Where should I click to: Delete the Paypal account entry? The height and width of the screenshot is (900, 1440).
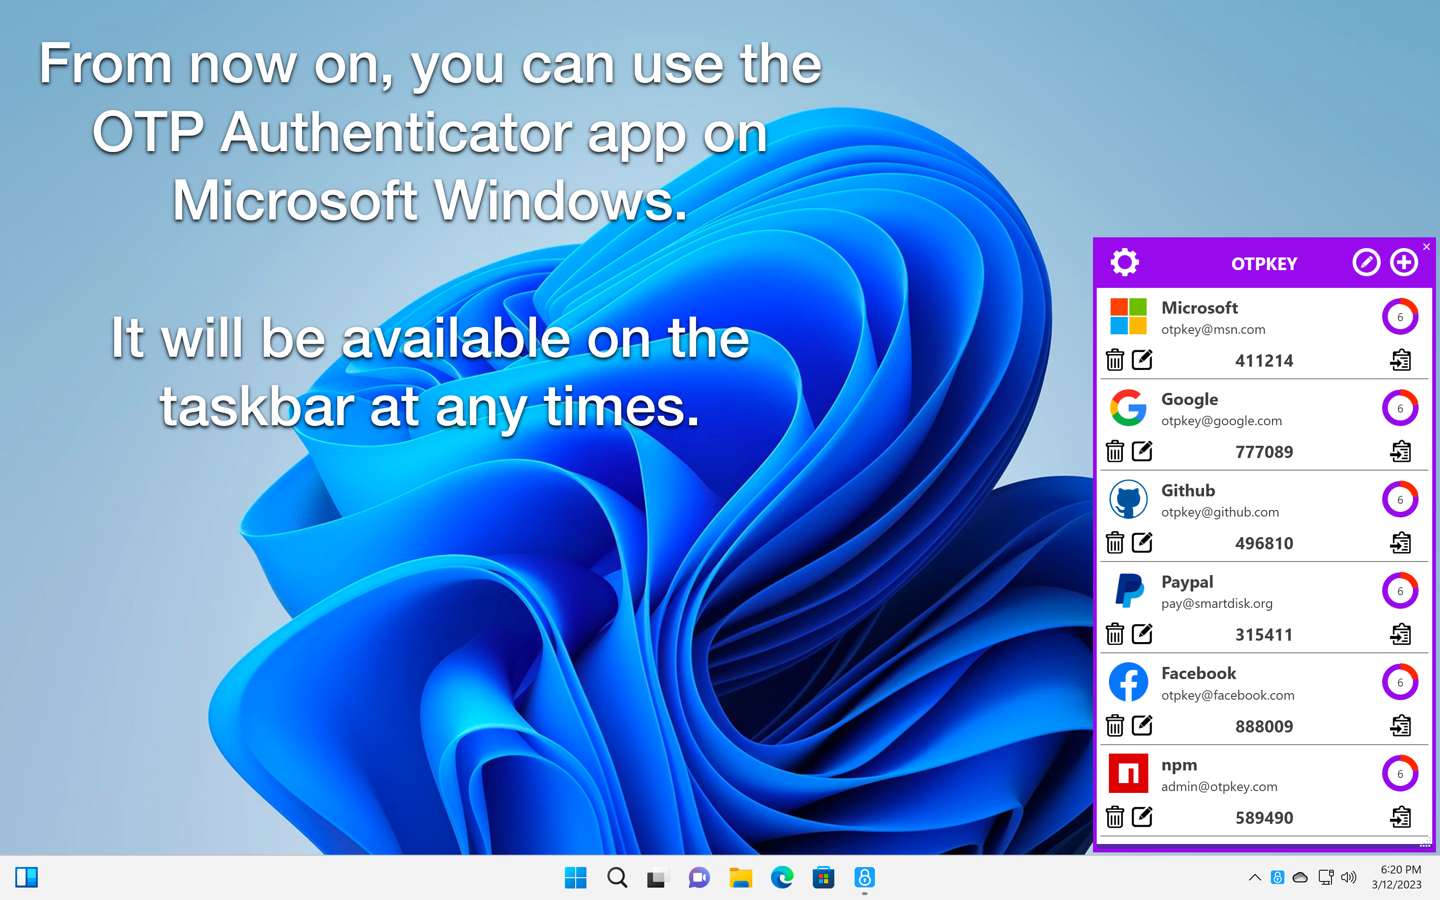pyautogui.click(x=1115, y=634)
